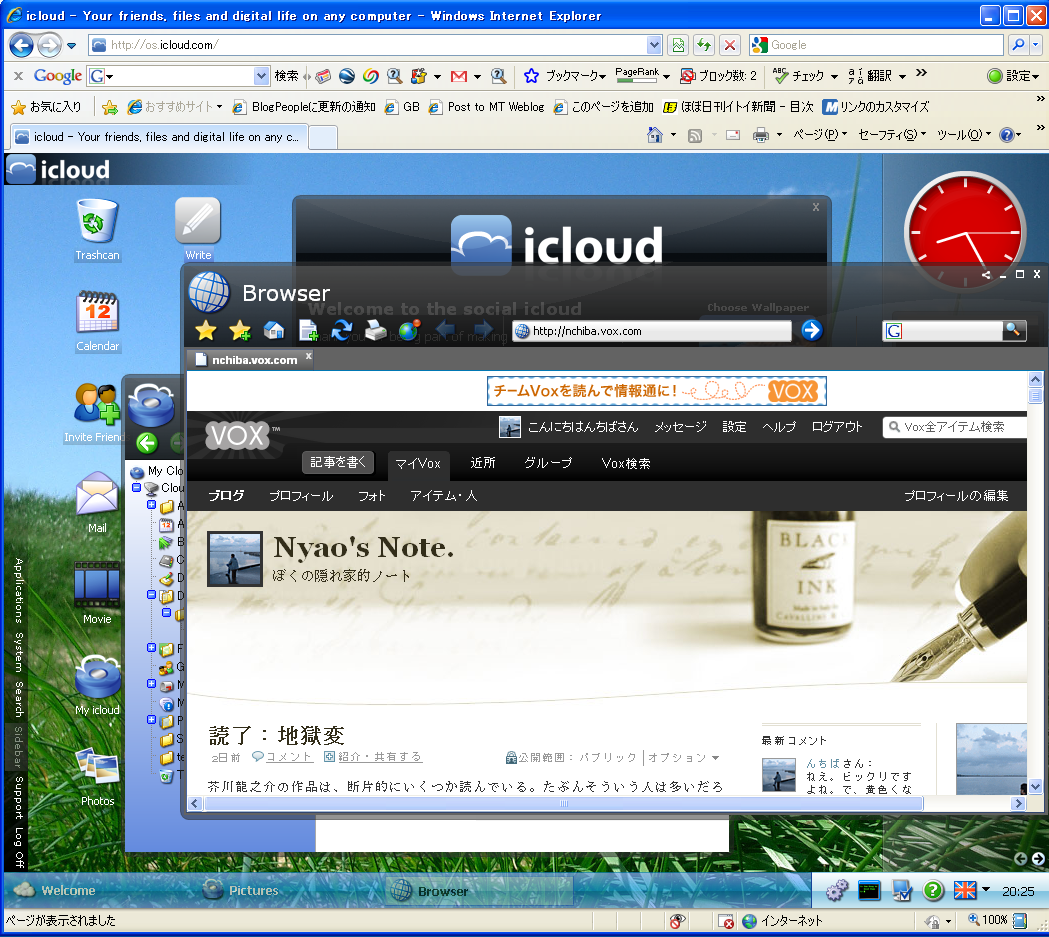Launch the Movie application icon
Screen dimensions: 1049x937
(97, 594)
